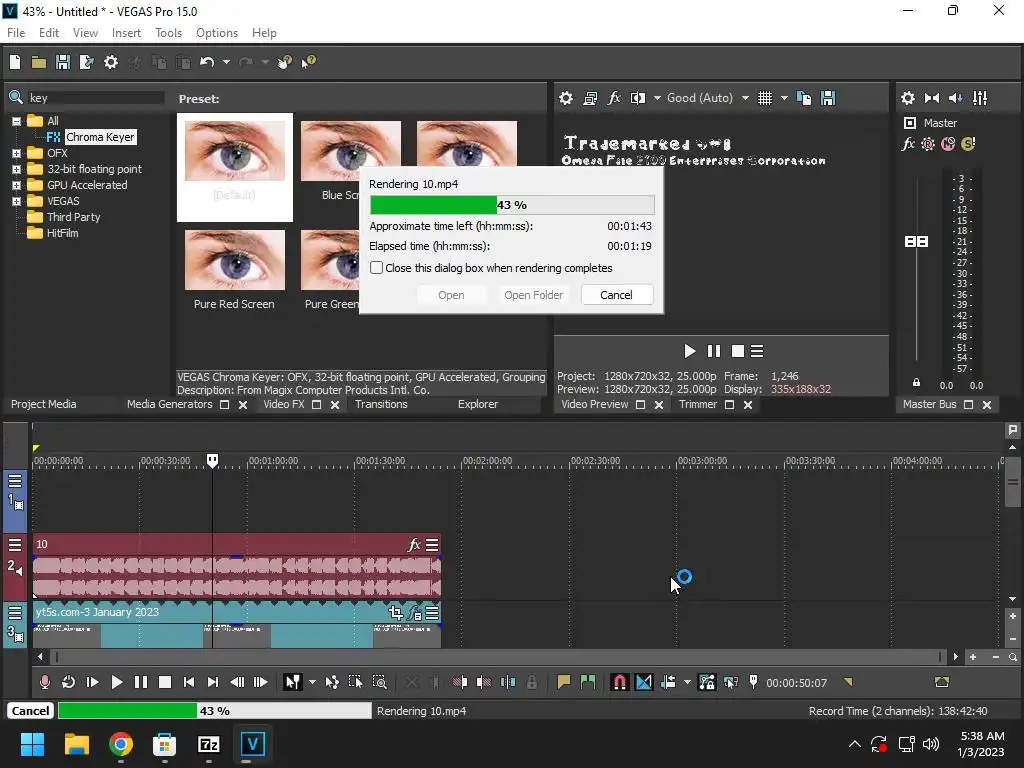Check Close this dialog box when rendering completes

point(376,268)
